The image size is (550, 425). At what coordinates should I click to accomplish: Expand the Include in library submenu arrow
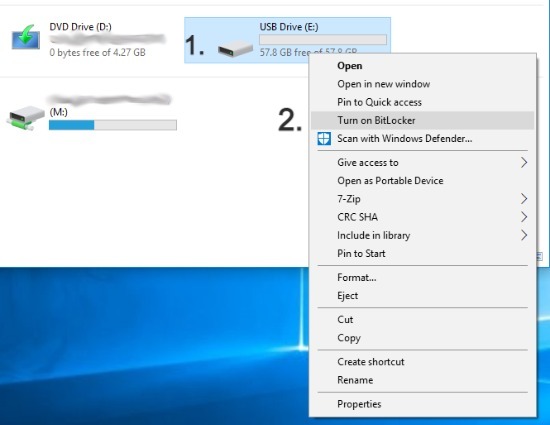pyautogui.click(x=524, y=235)
